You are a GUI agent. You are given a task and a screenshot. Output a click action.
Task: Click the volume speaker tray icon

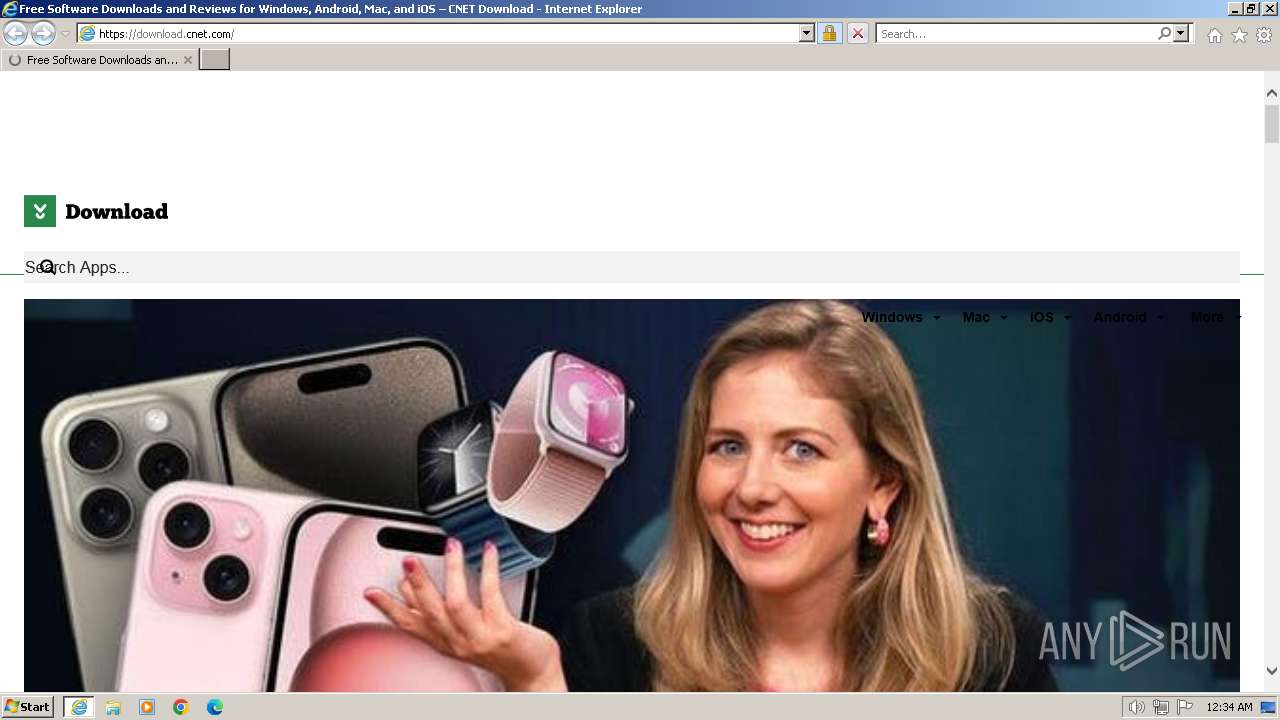pyautogui.click(x=1136, y=707)
